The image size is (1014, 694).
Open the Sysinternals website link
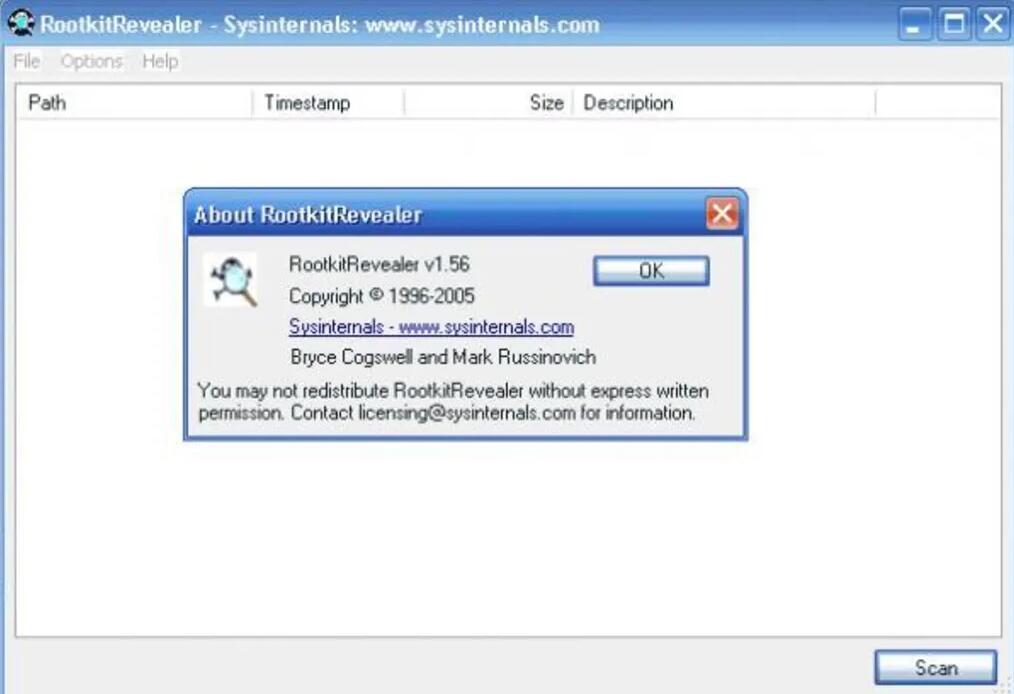pyautogui.click(x=431, y=327)
